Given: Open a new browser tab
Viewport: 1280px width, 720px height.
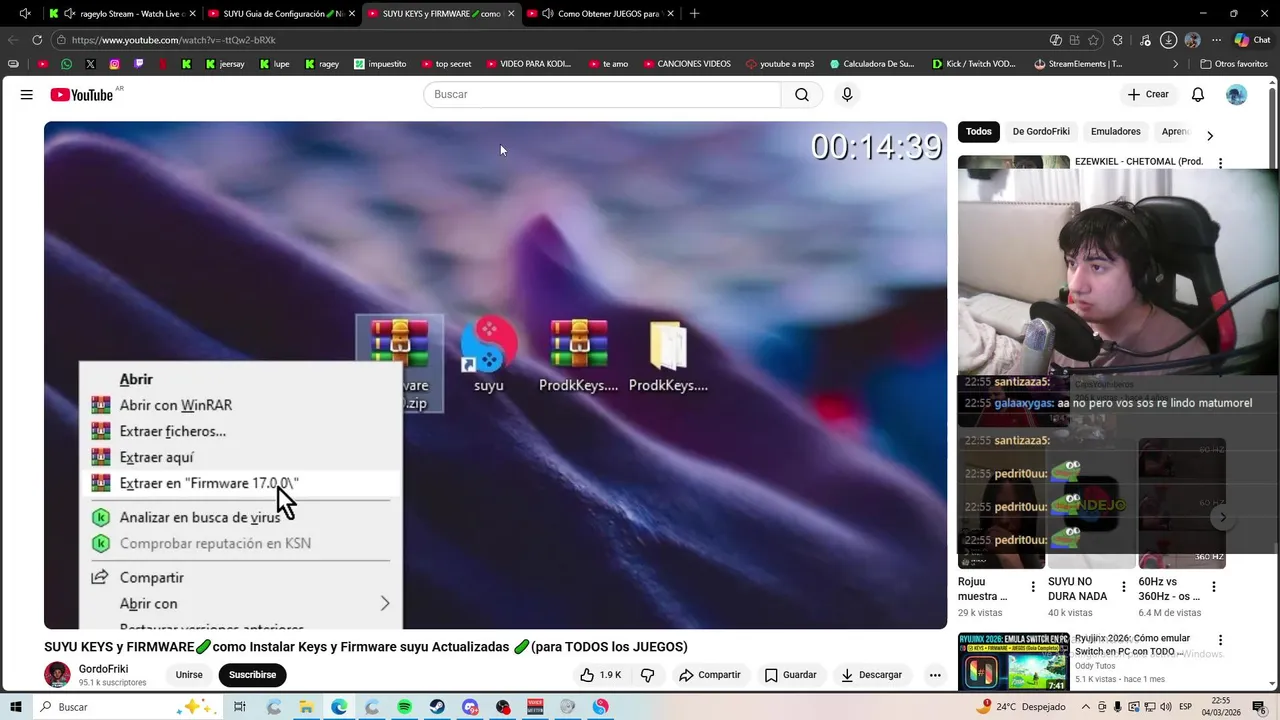Looking at the screenshot, I should (x=695, y=14).
